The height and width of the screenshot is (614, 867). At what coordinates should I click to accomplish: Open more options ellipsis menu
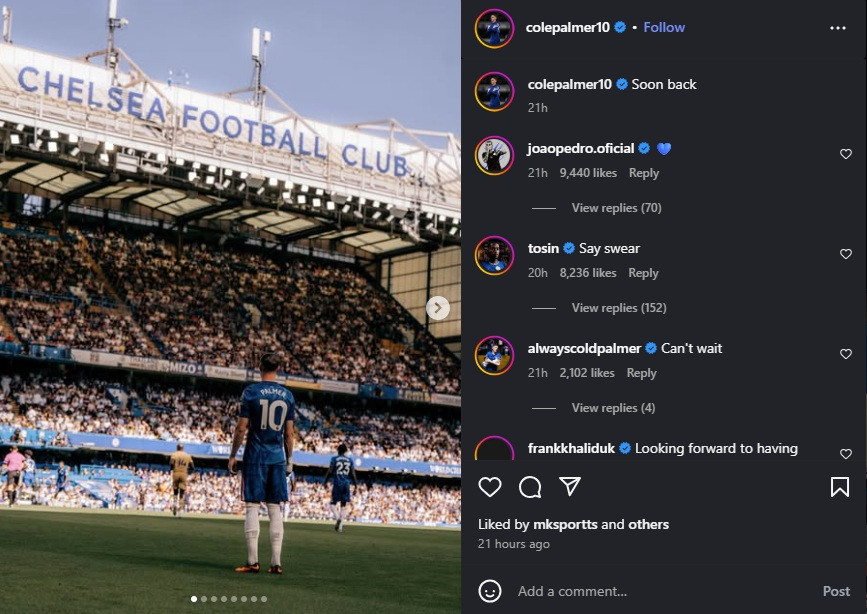point(838,28)
